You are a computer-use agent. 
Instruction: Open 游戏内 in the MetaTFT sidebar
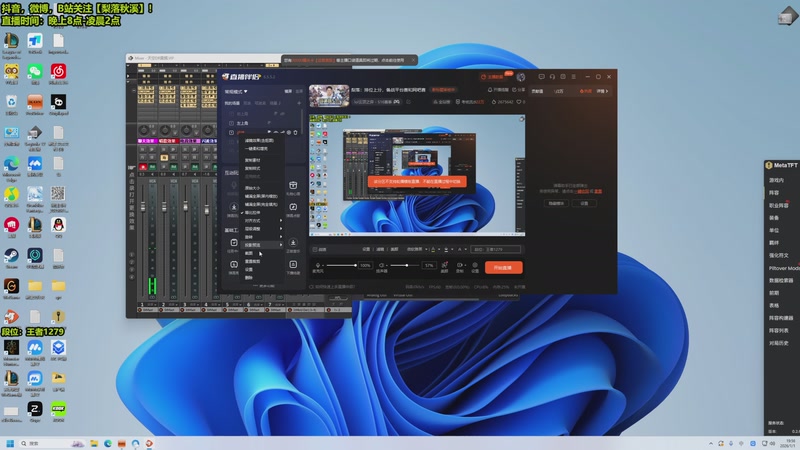[777, 180]
